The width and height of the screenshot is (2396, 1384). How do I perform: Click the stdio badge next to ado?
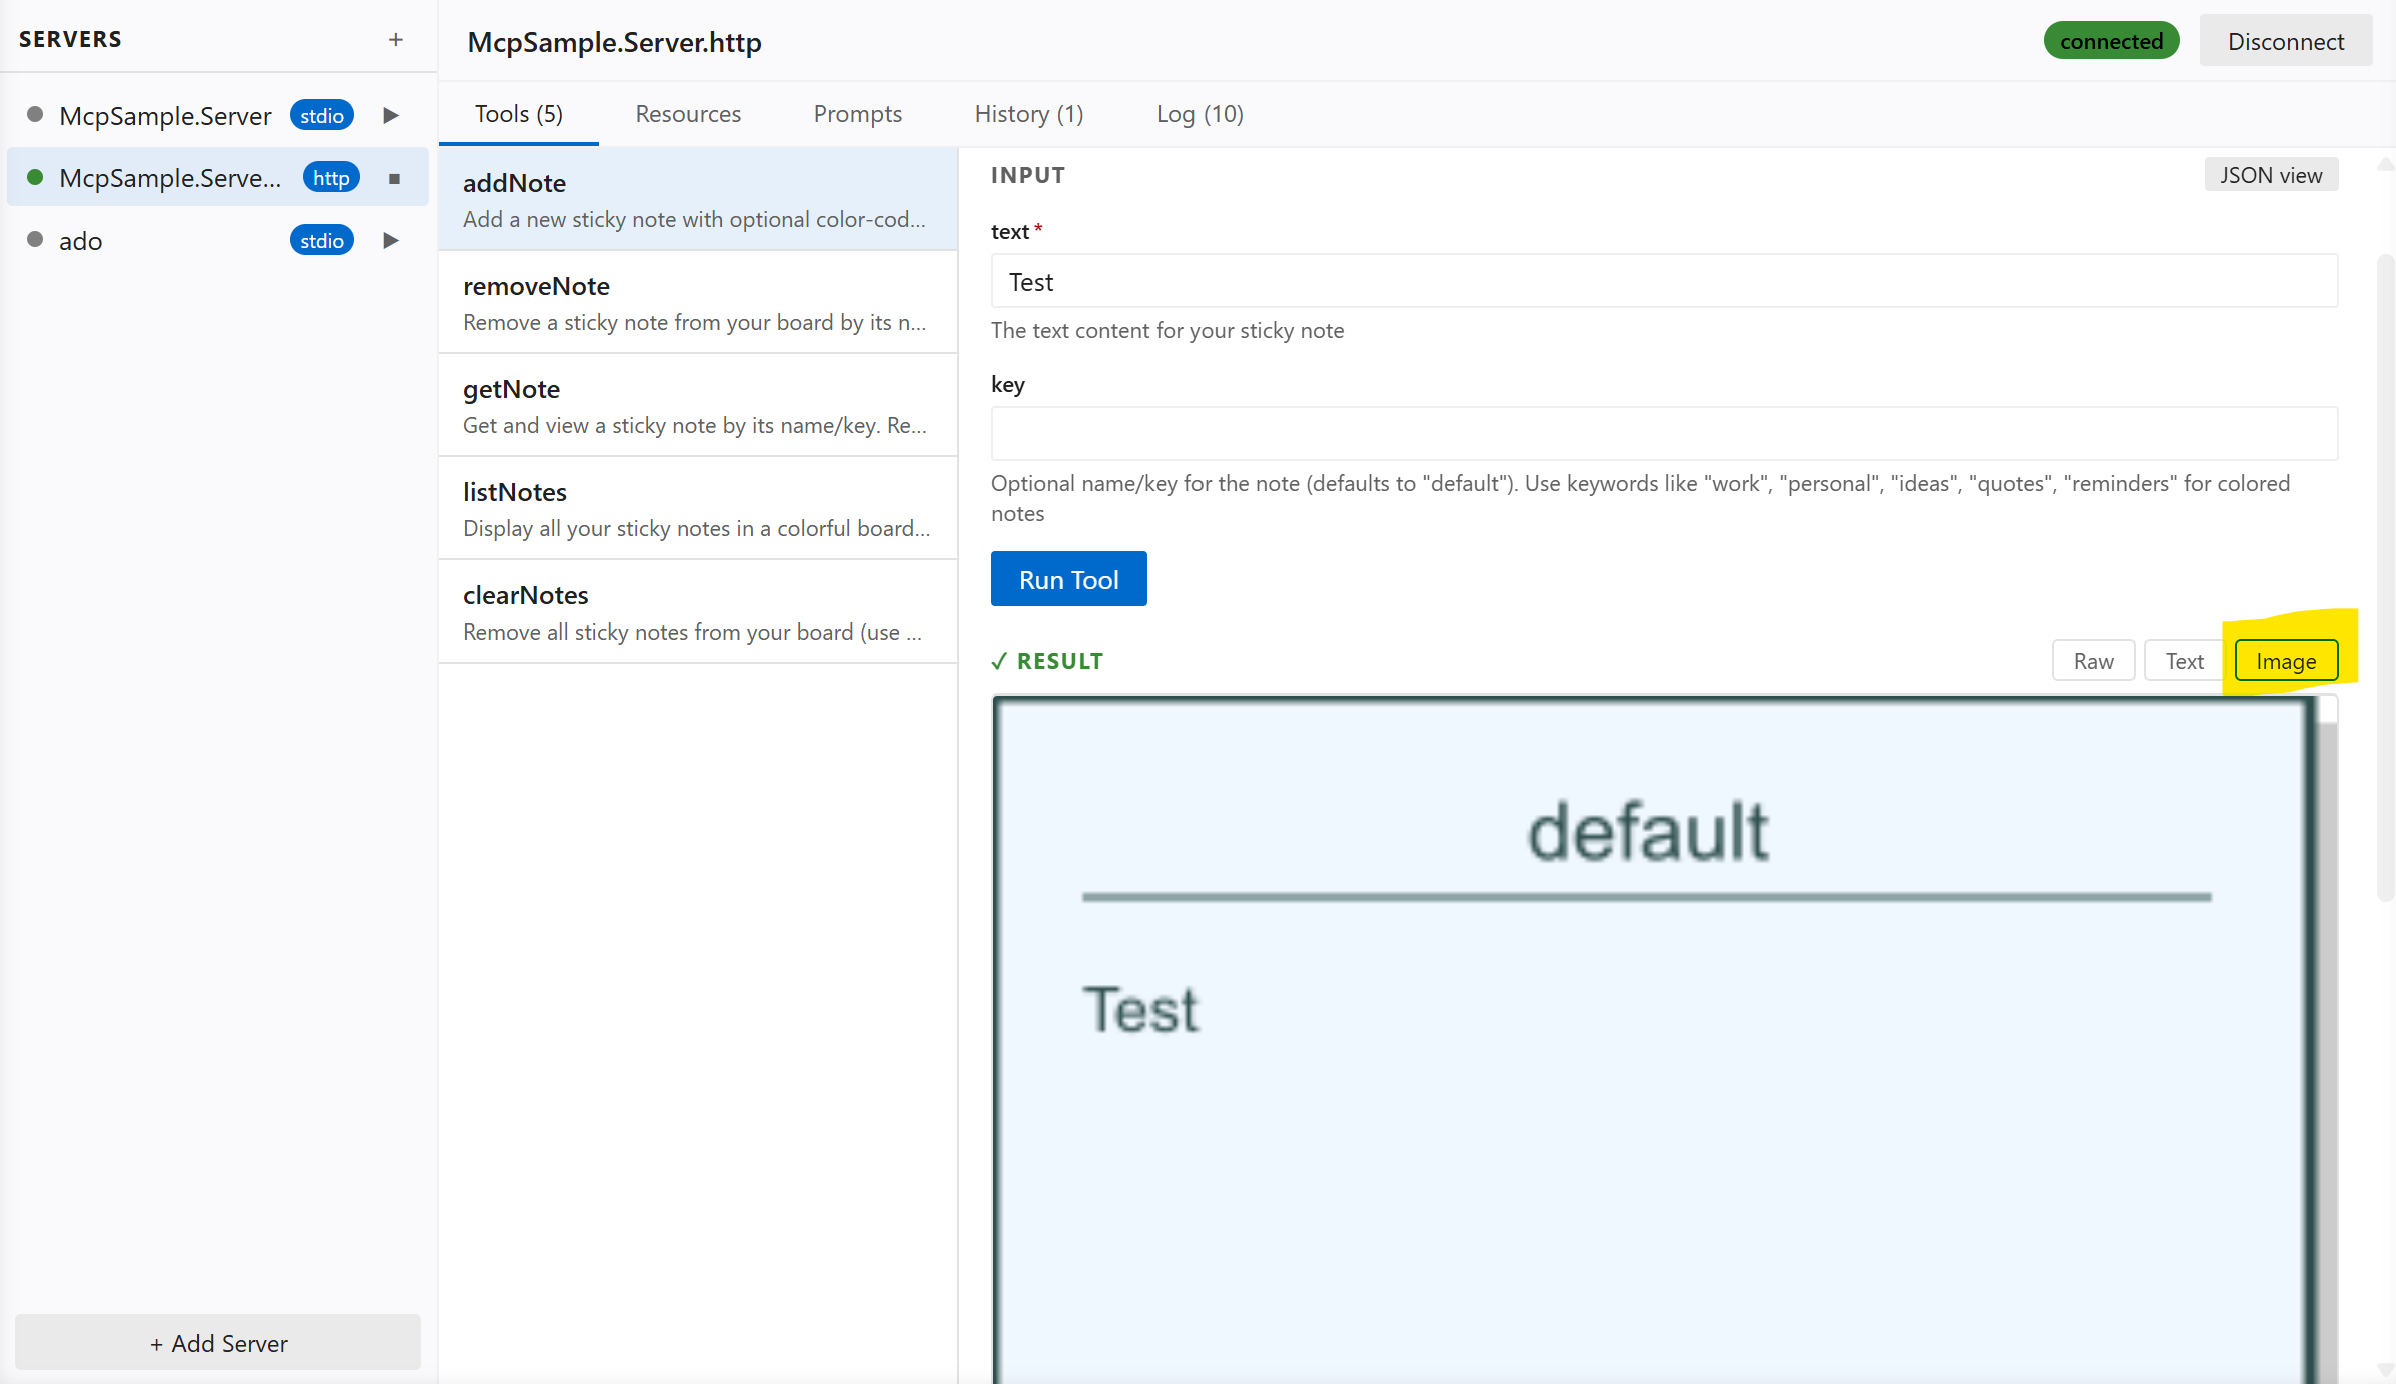pos(321,240)
